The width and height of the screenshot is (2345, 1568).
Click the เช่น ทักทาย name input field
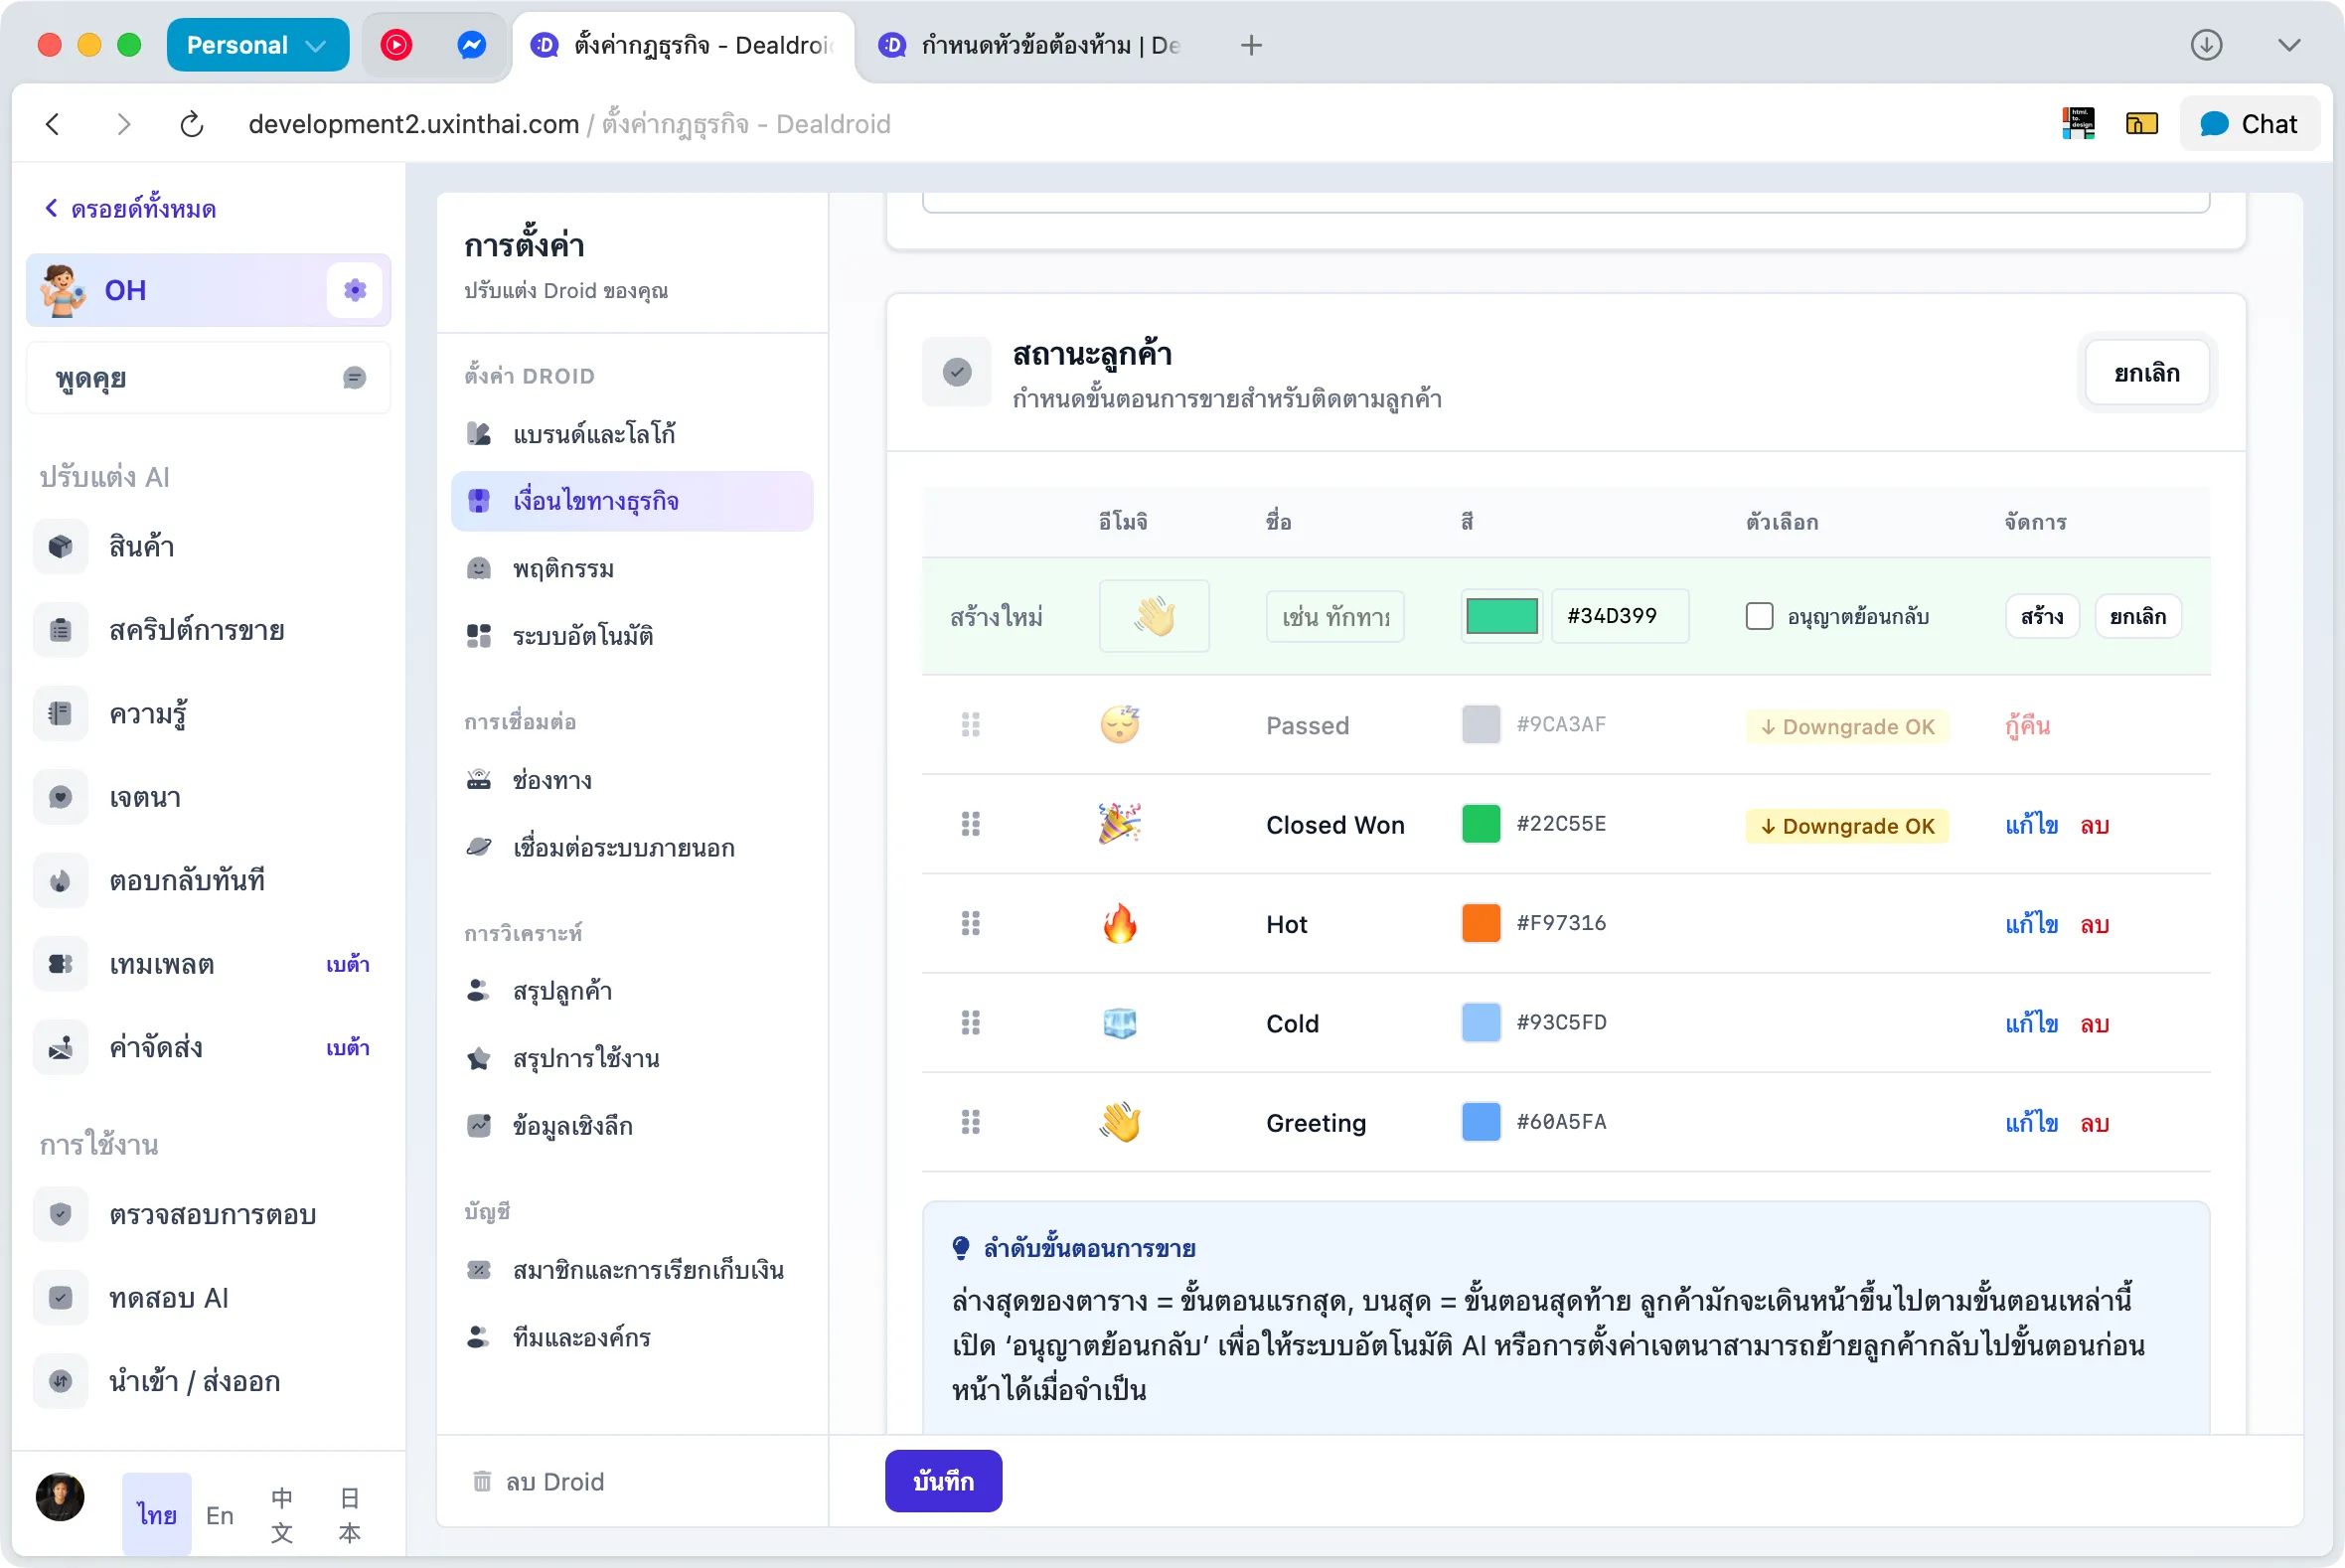1335,616
